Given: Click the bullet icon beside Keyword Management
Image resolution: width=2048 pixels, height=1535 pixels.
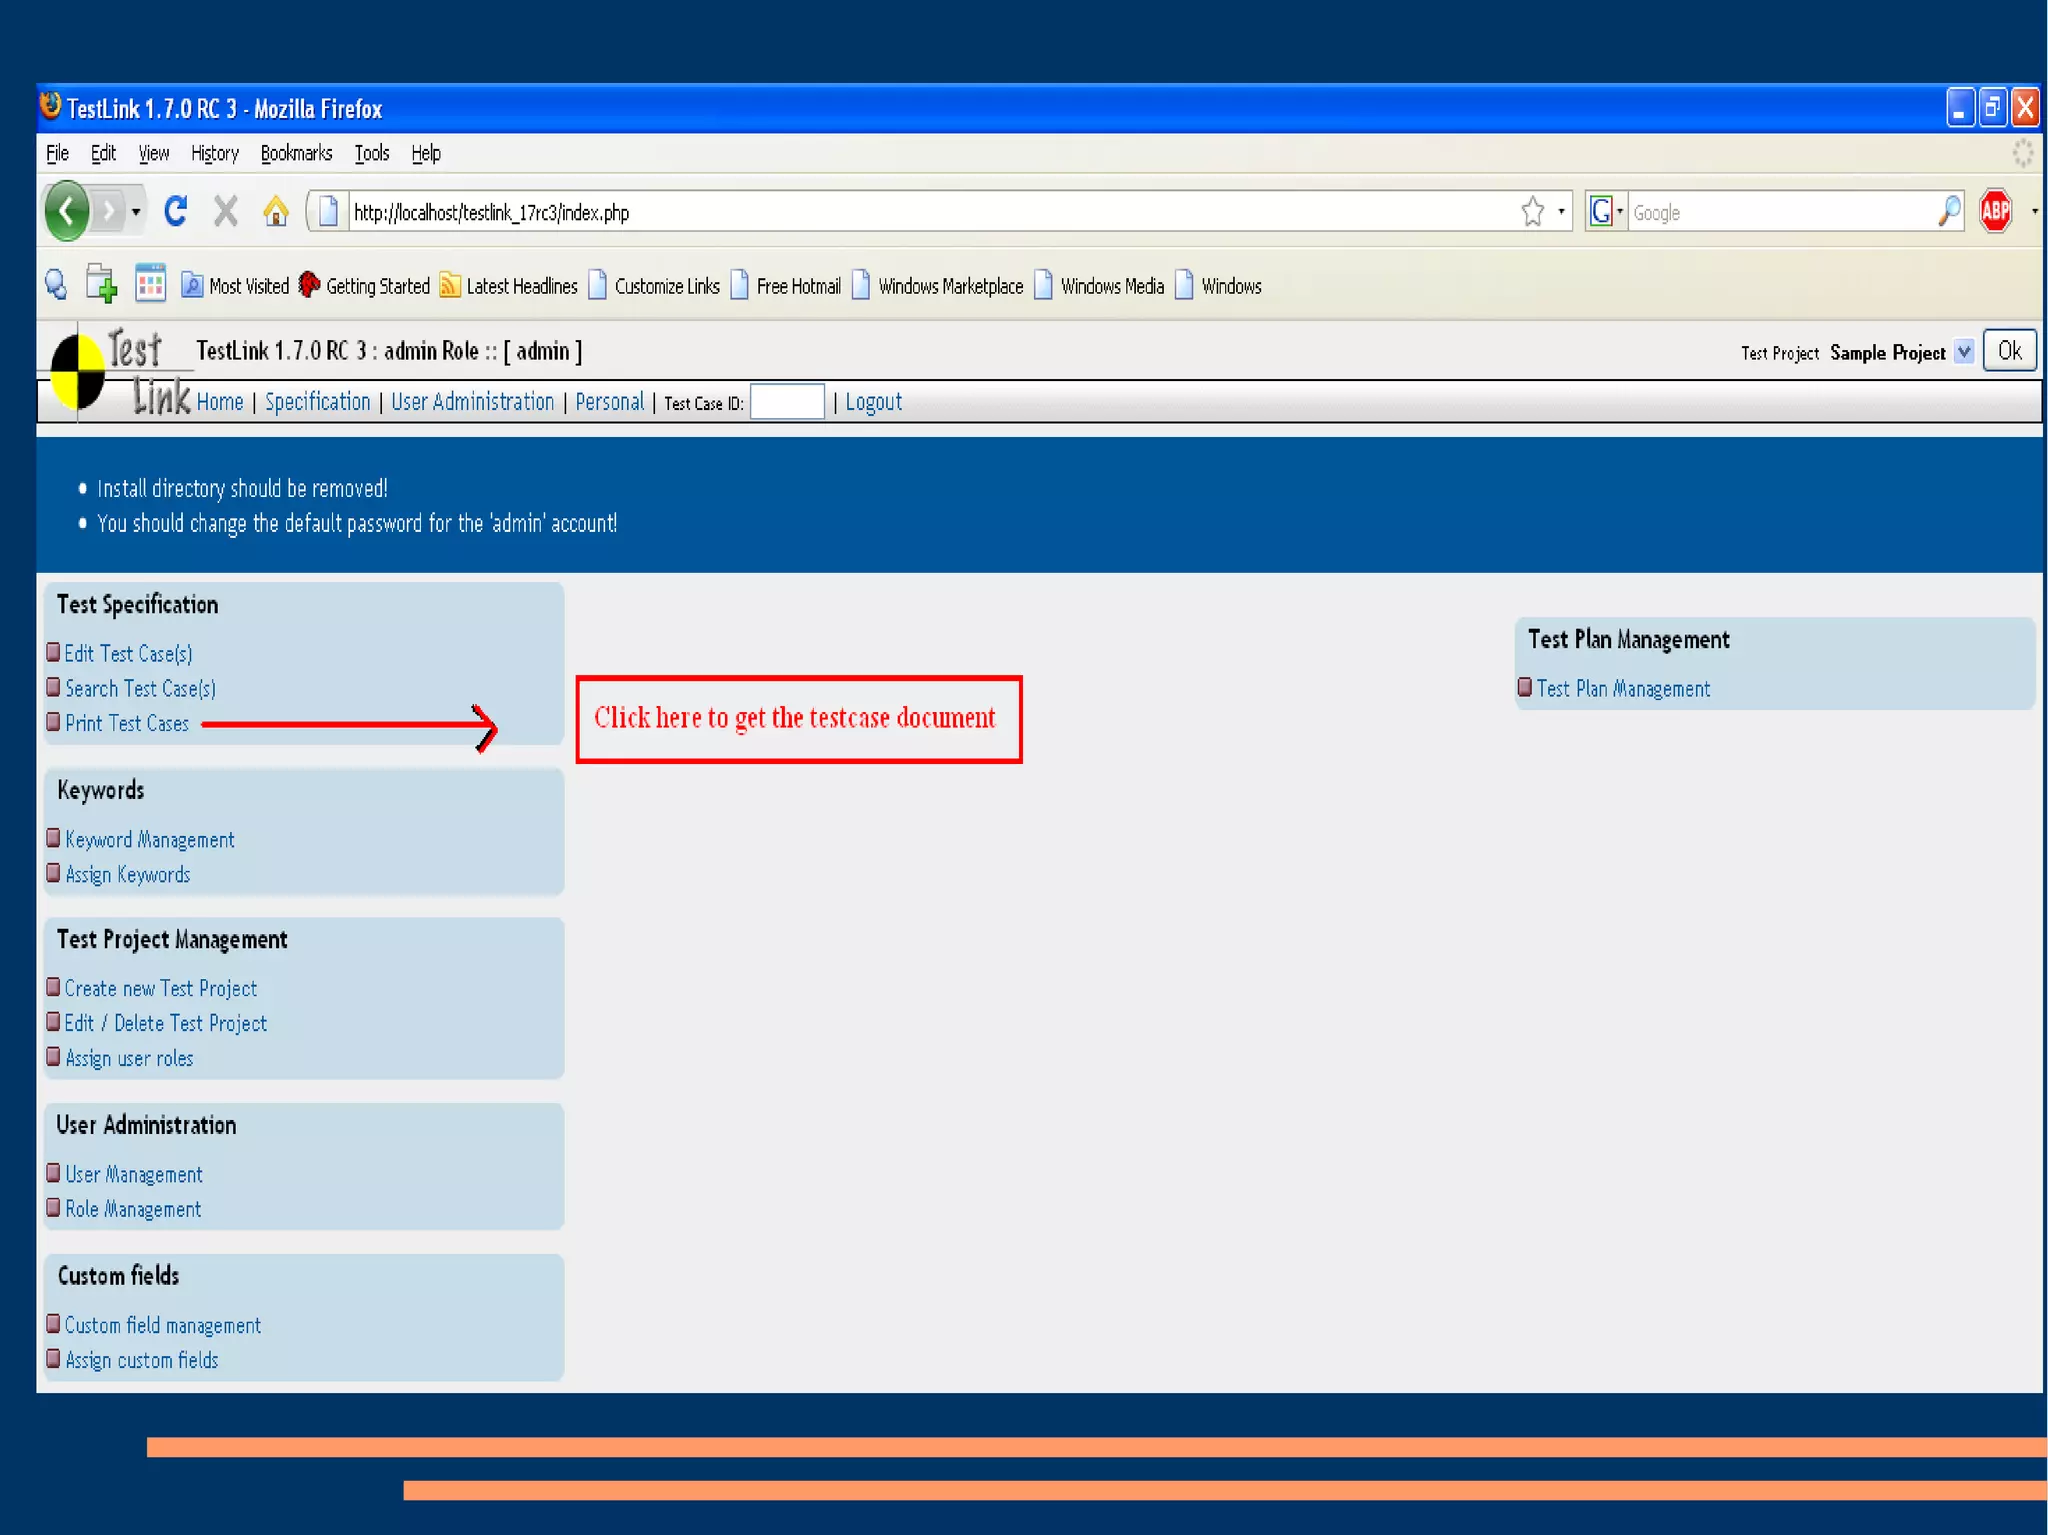Looking at the screenshot, I should pos(53,838).
